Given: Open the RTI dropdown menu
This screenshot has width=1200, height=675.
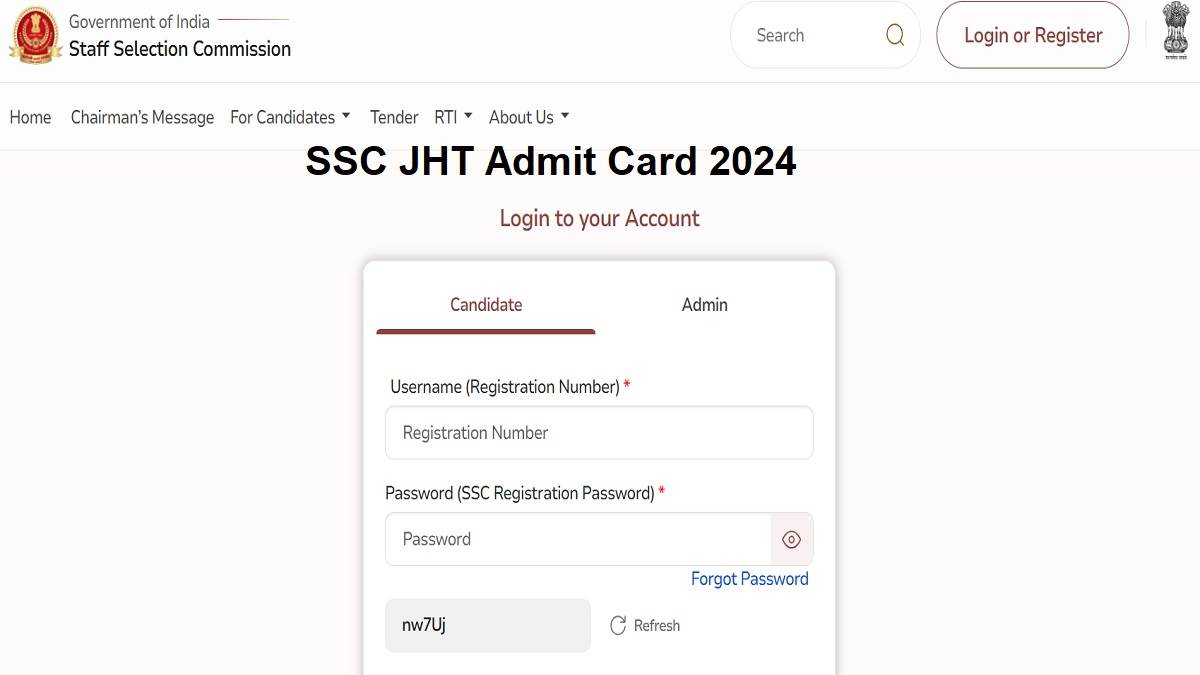Looking at the screenshot, I should [453, 117].
